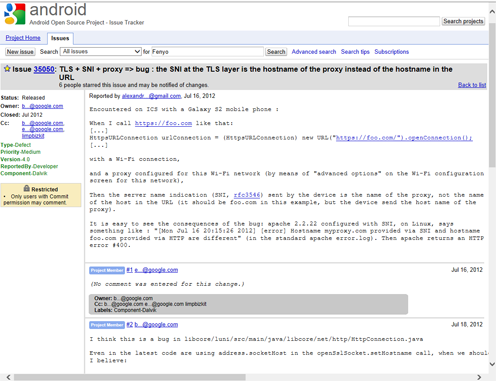The height and width of the screenshot is (381, 496).
Task: Click the Search button next to Fenyo
Action: pos(276,52)
